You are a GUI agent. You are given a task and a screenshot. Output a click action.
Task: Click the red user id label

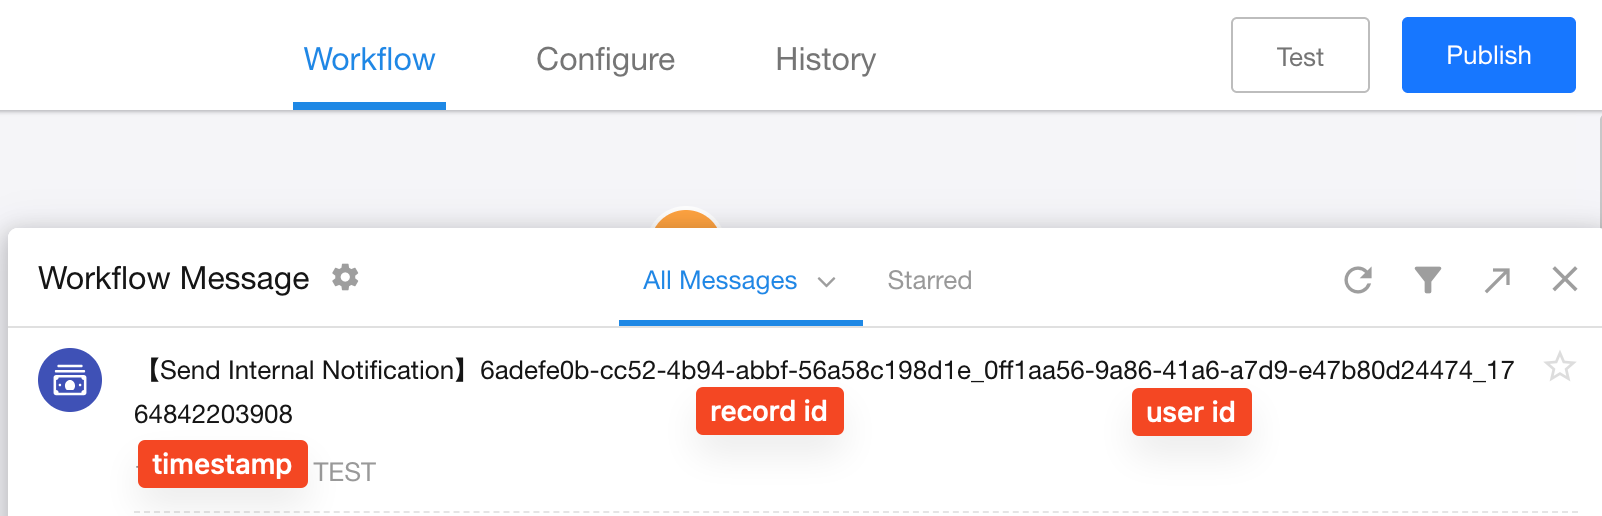click(x=1191, y=412)
